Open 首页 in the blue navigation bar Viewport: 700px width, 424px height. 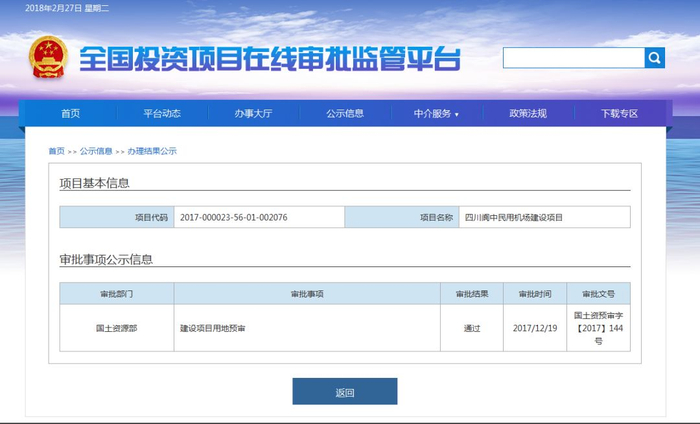(70, 114)
